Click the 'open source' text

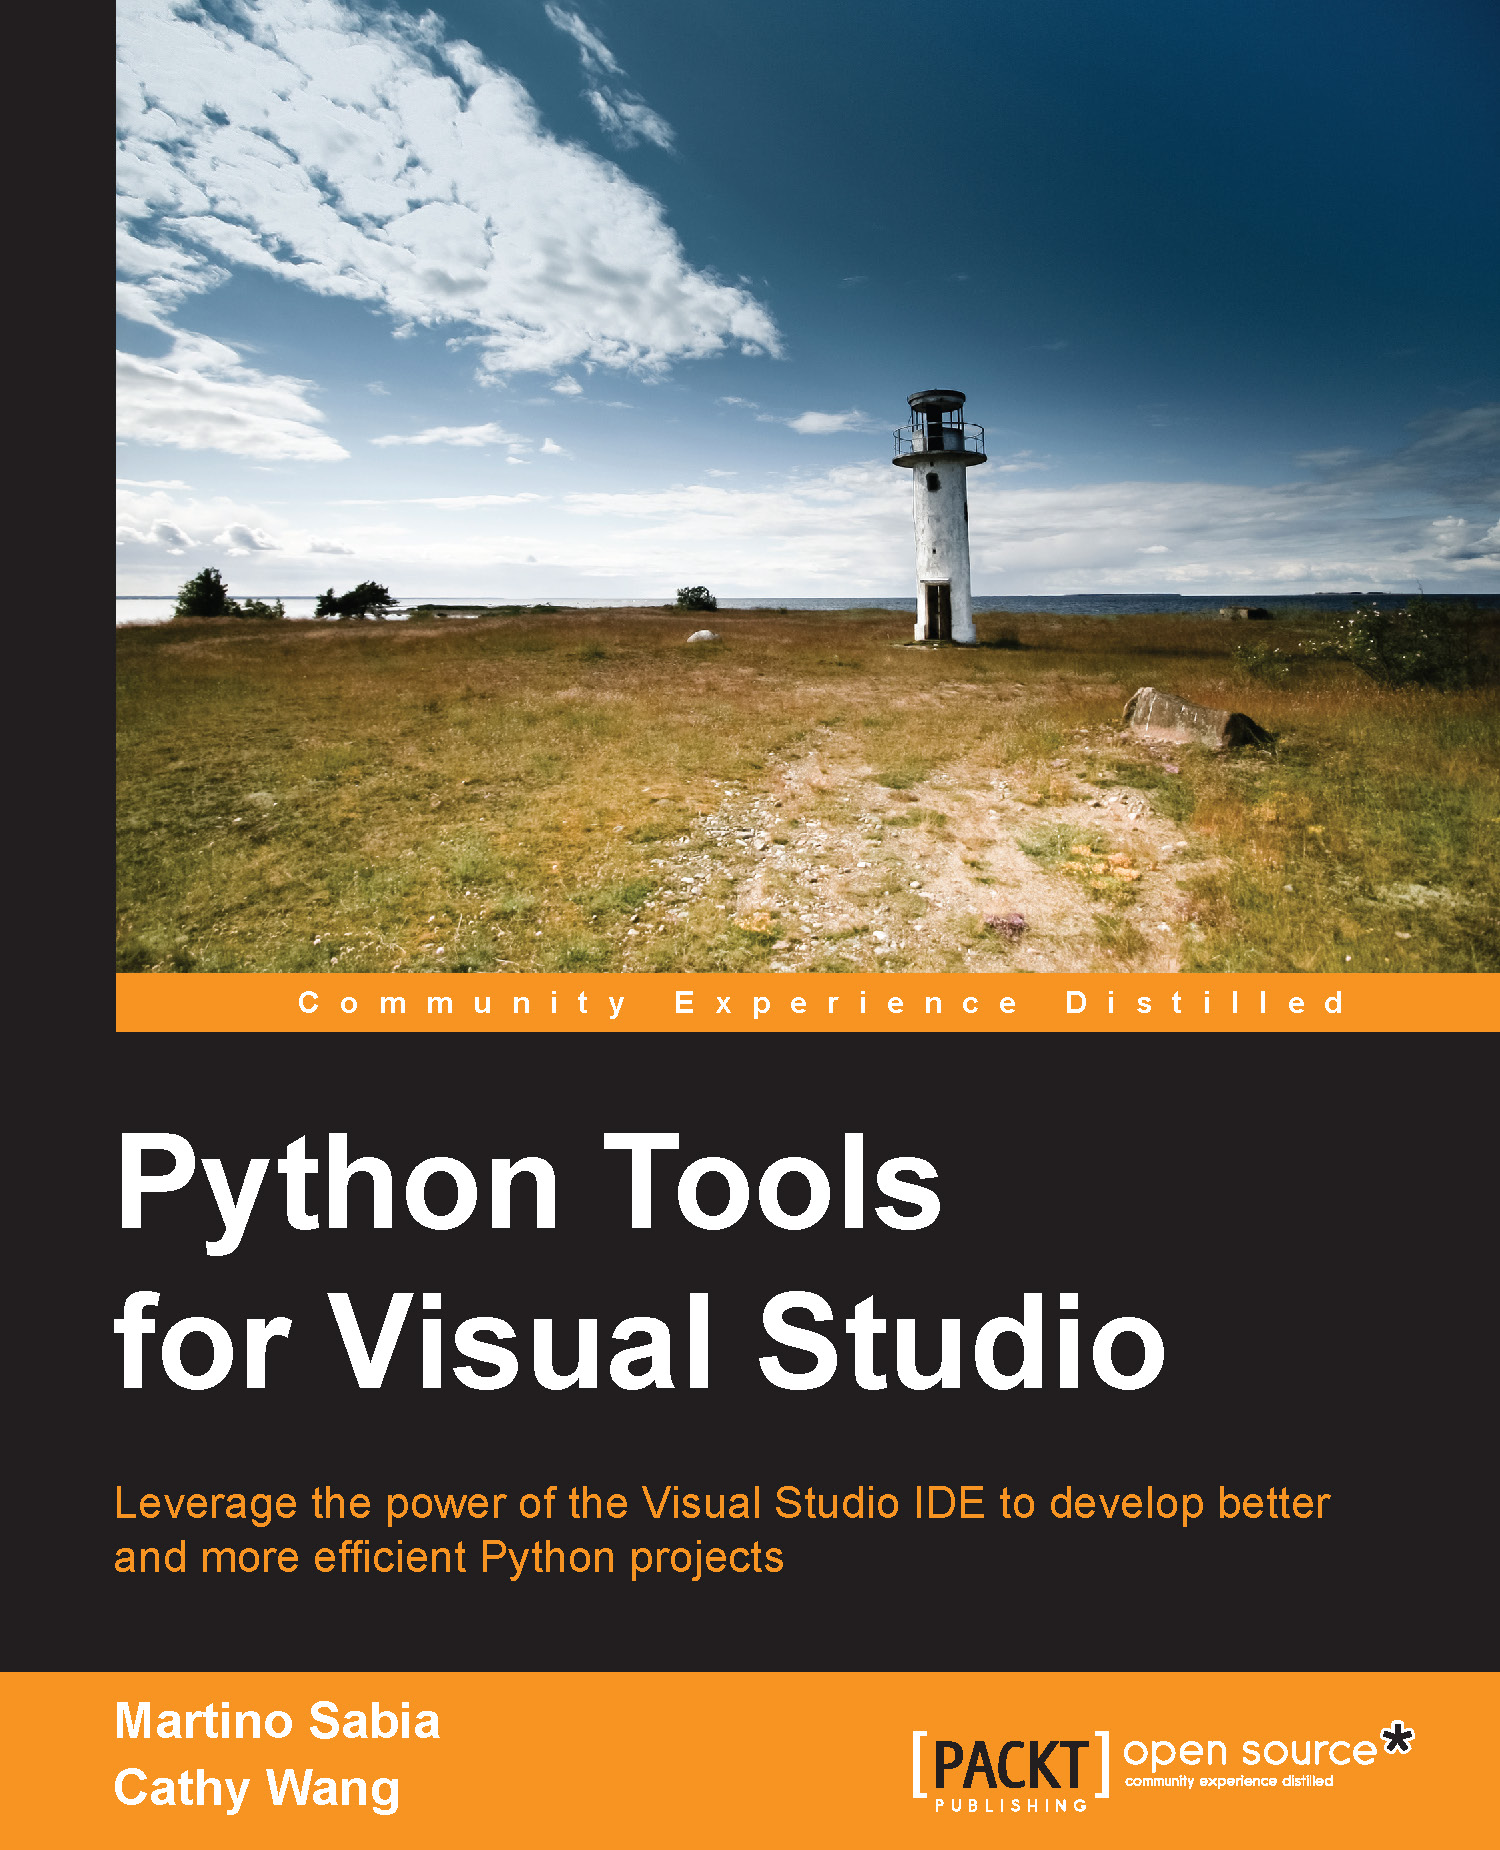pos(1249,1751)
